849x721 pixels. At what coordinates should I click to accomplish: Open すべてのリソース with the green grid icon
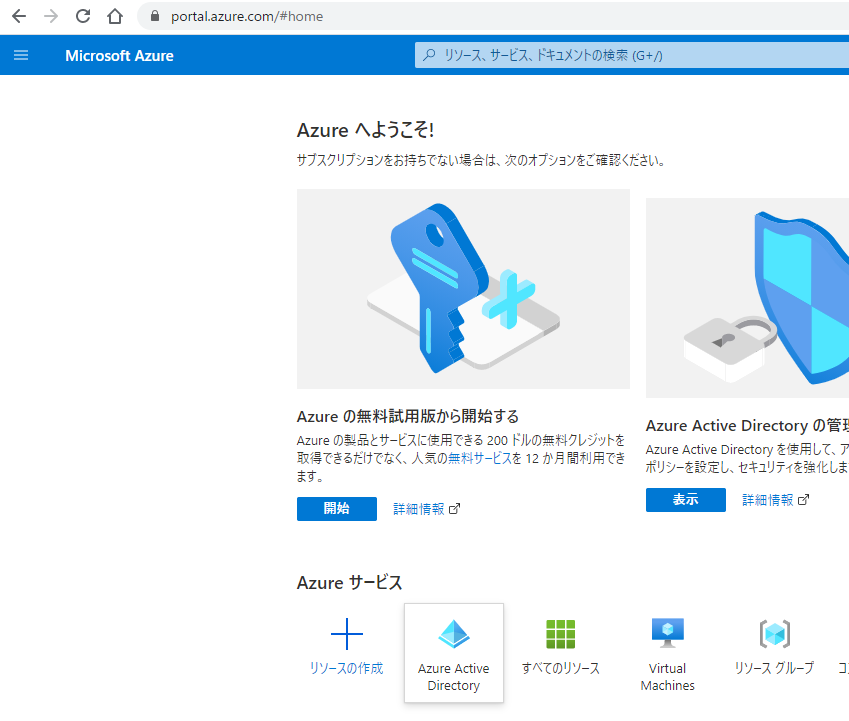[x=560, y=635]
